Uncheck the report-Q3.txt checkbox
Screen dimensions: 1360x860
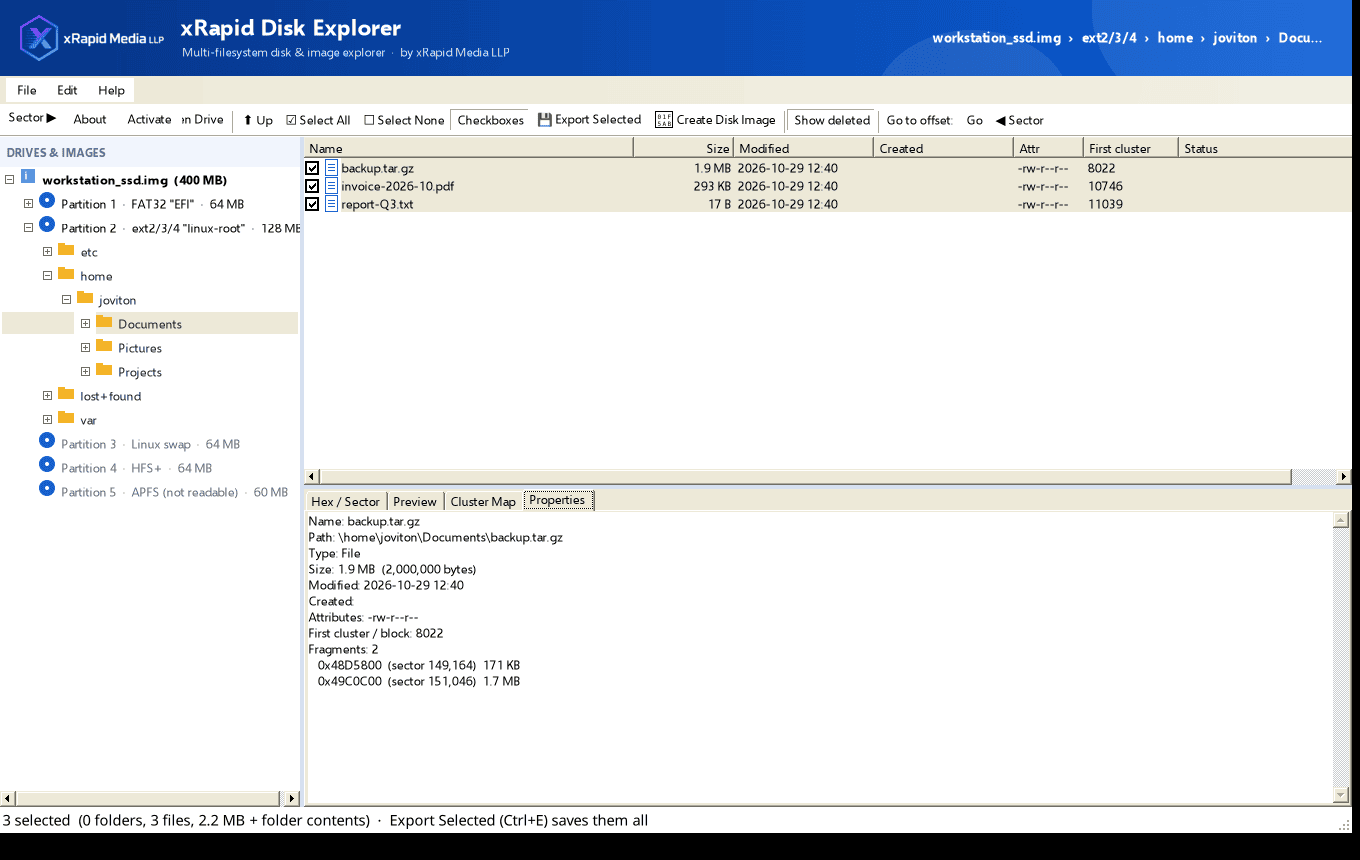[x=312, y=204]
